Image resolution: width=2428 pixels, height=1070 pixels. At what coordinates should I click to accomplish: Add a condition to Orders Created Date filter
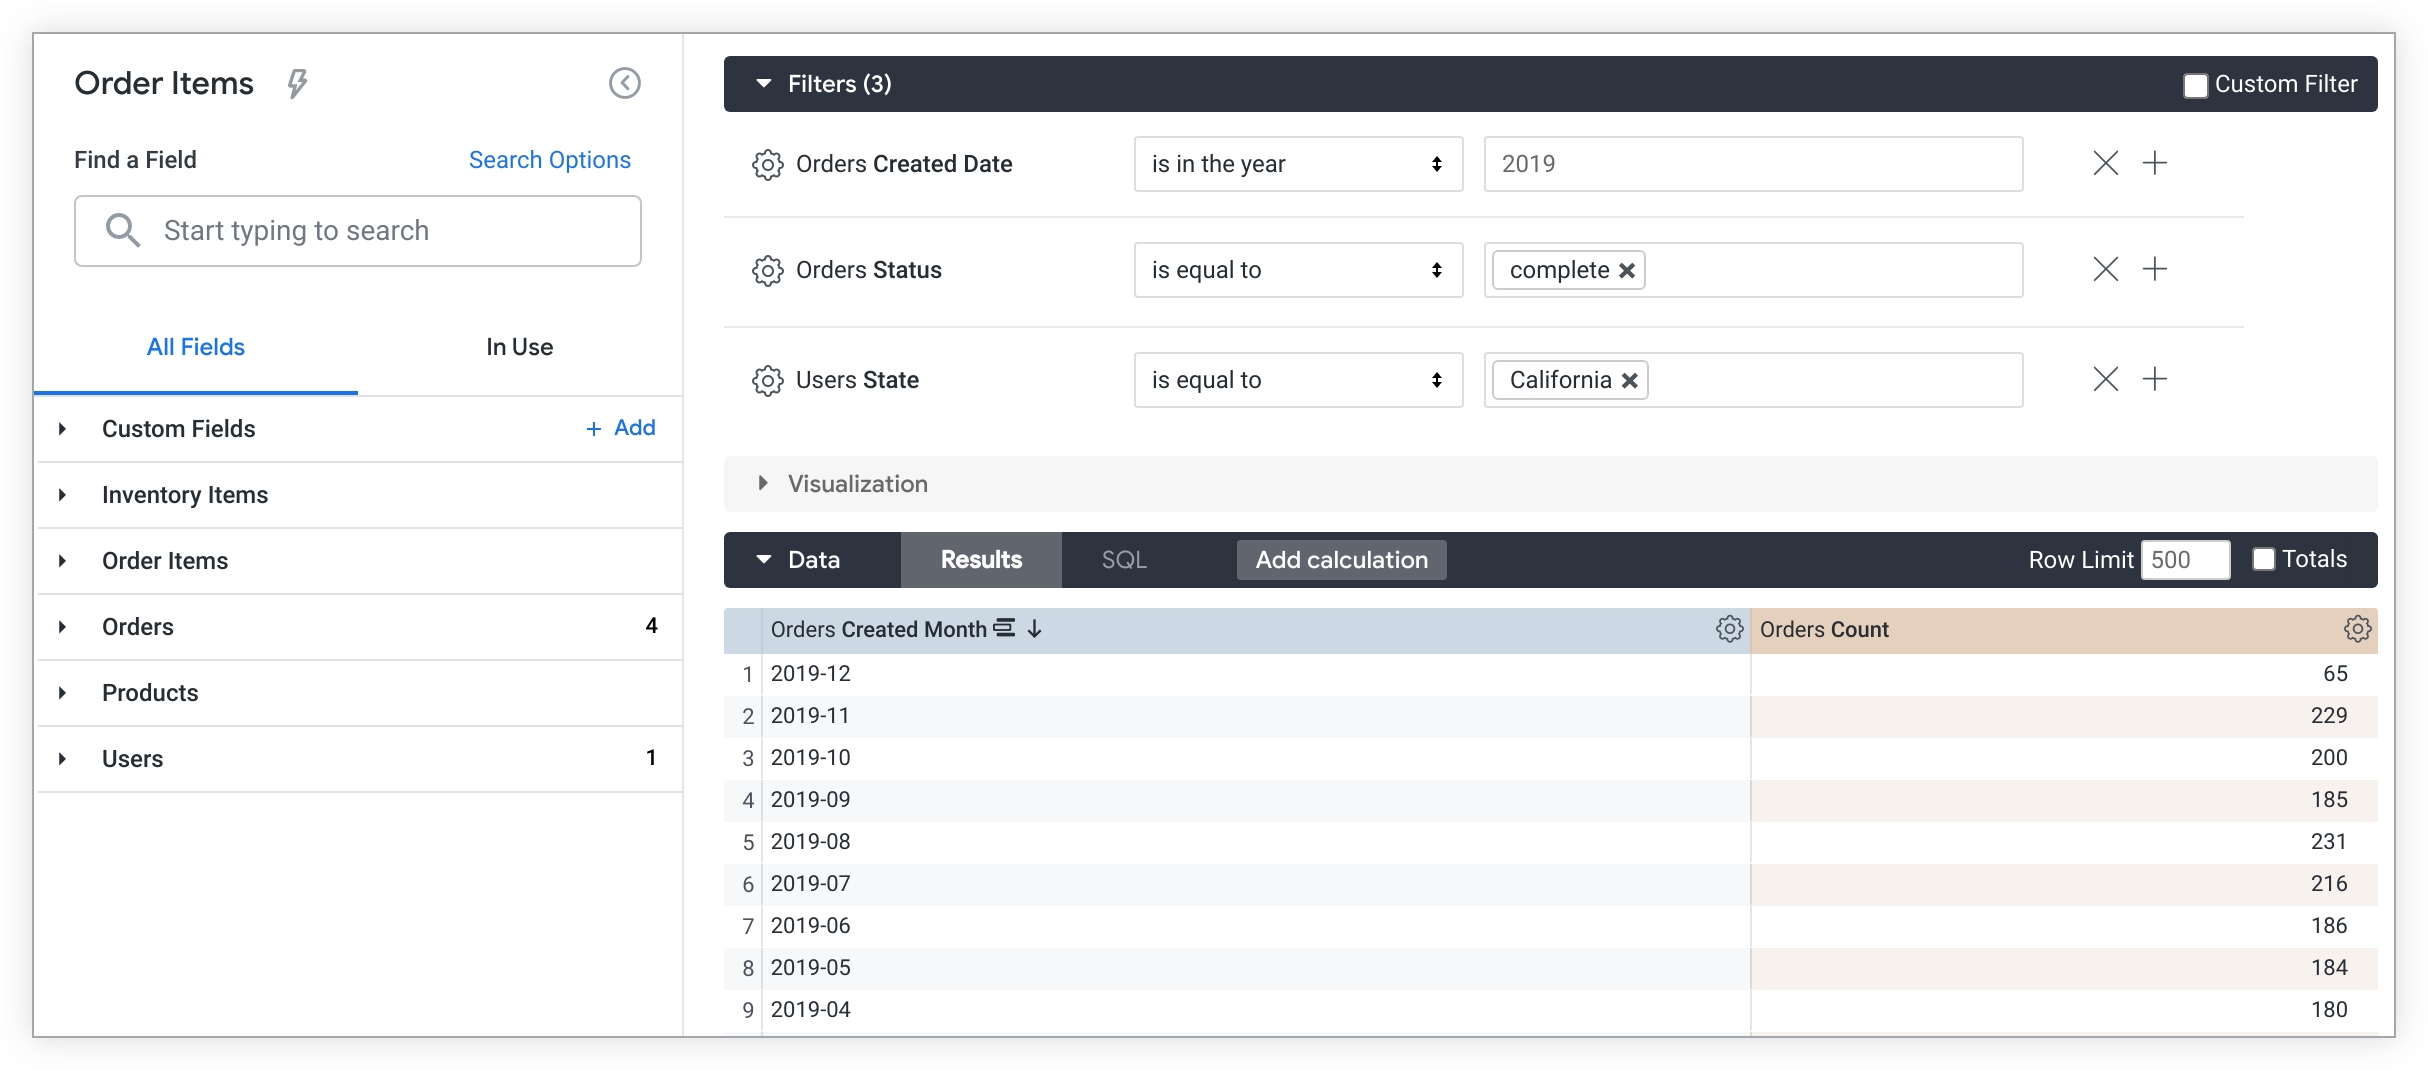2155,163
